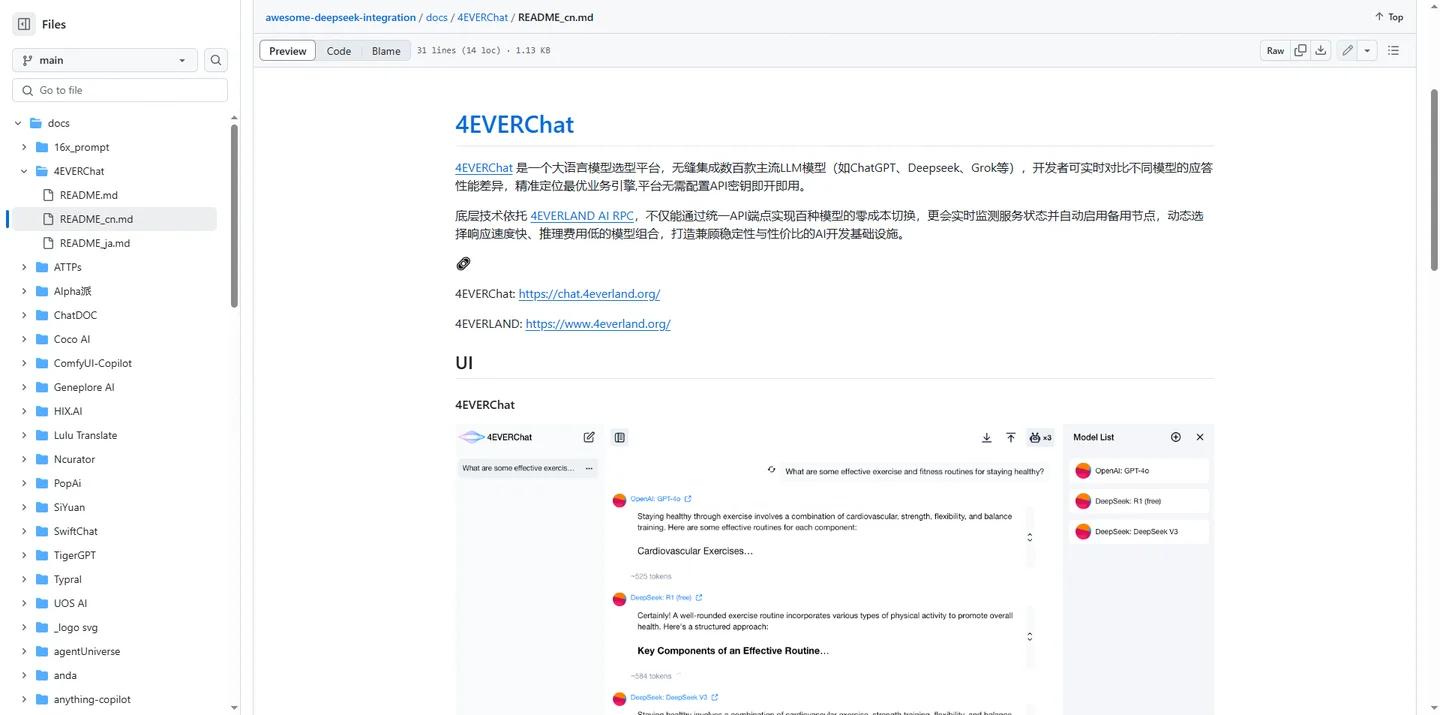Open the more edit options dropdown arrow
The height and width of the screenshot is (715, 1440).
point(1367,50)
